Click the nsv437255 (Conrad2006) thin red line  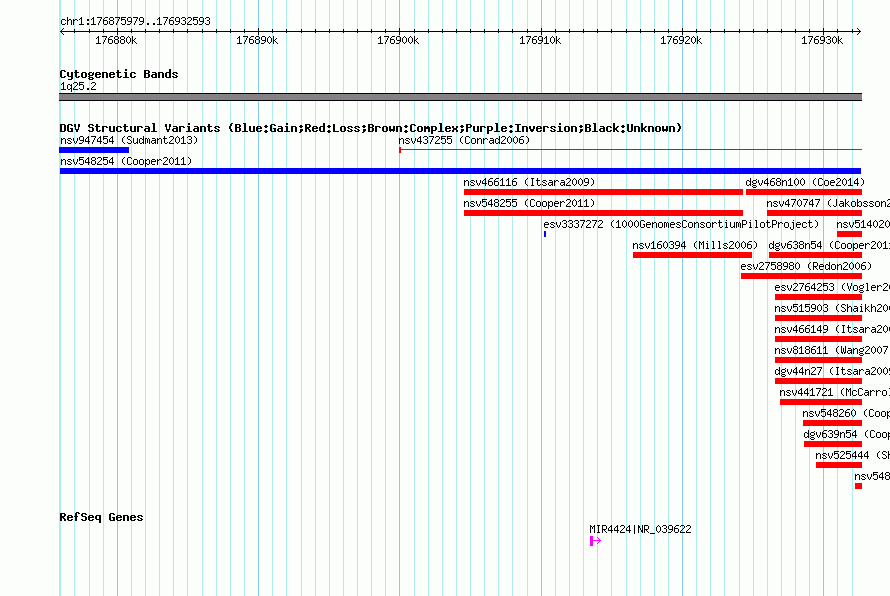pos(631,150)
